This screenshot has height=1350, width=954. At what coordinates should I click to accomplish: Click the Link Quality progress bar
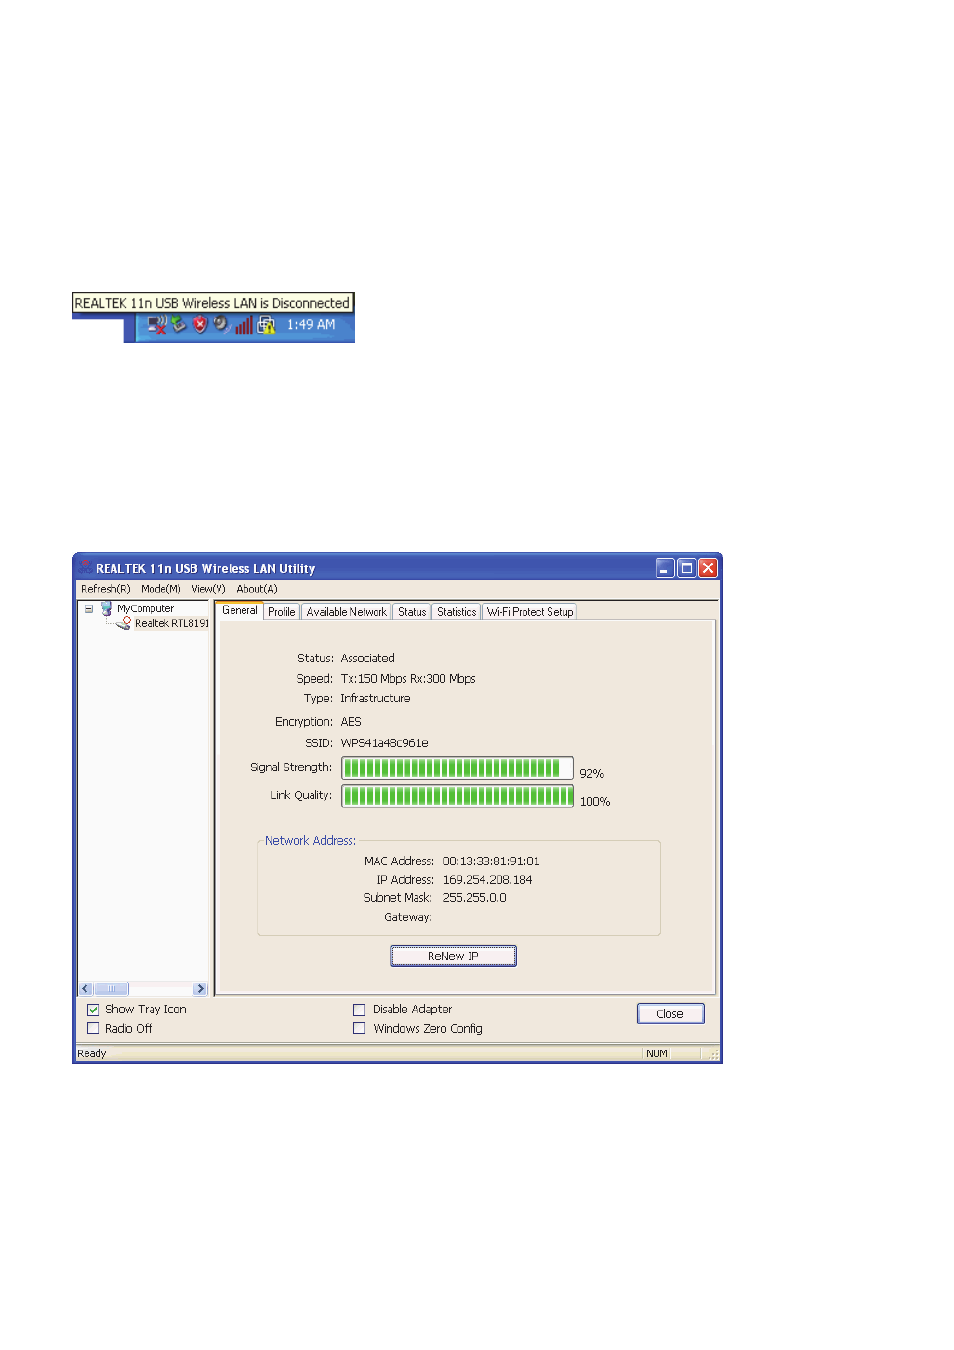point(457,796)
